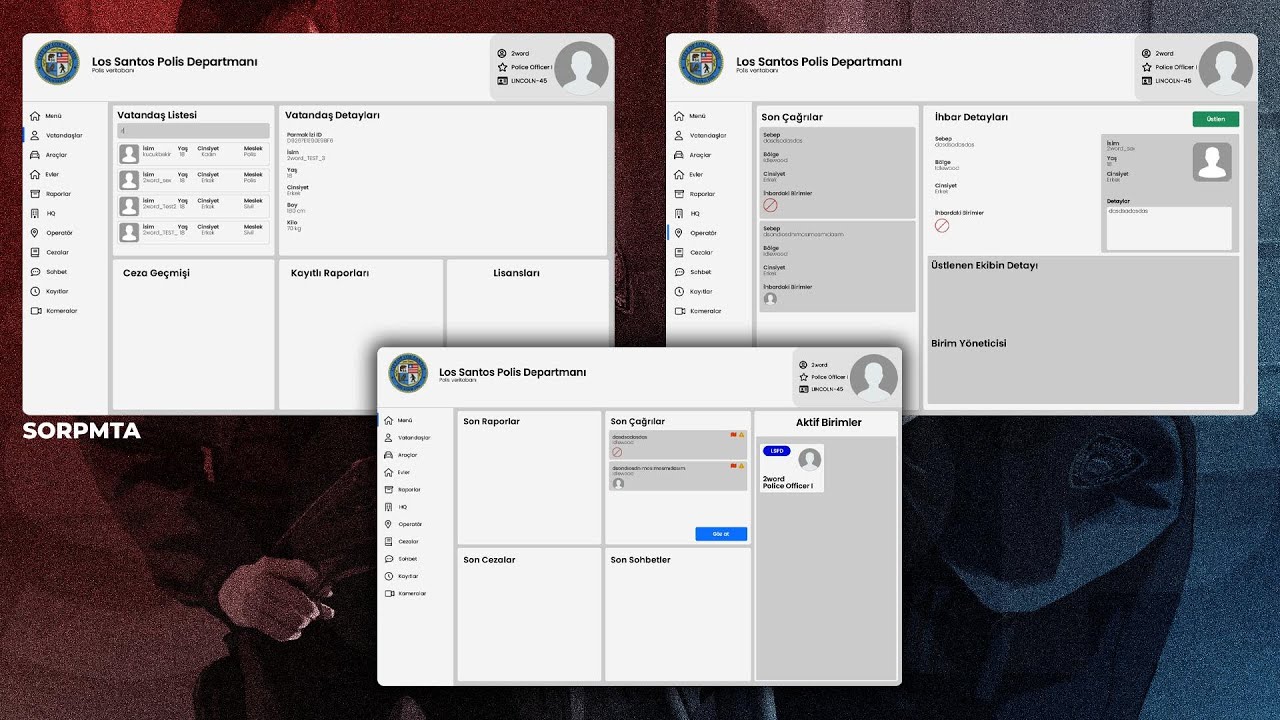Click the green Üstlen button
Screen dimensions: 1280x720
pos(1216,119)
